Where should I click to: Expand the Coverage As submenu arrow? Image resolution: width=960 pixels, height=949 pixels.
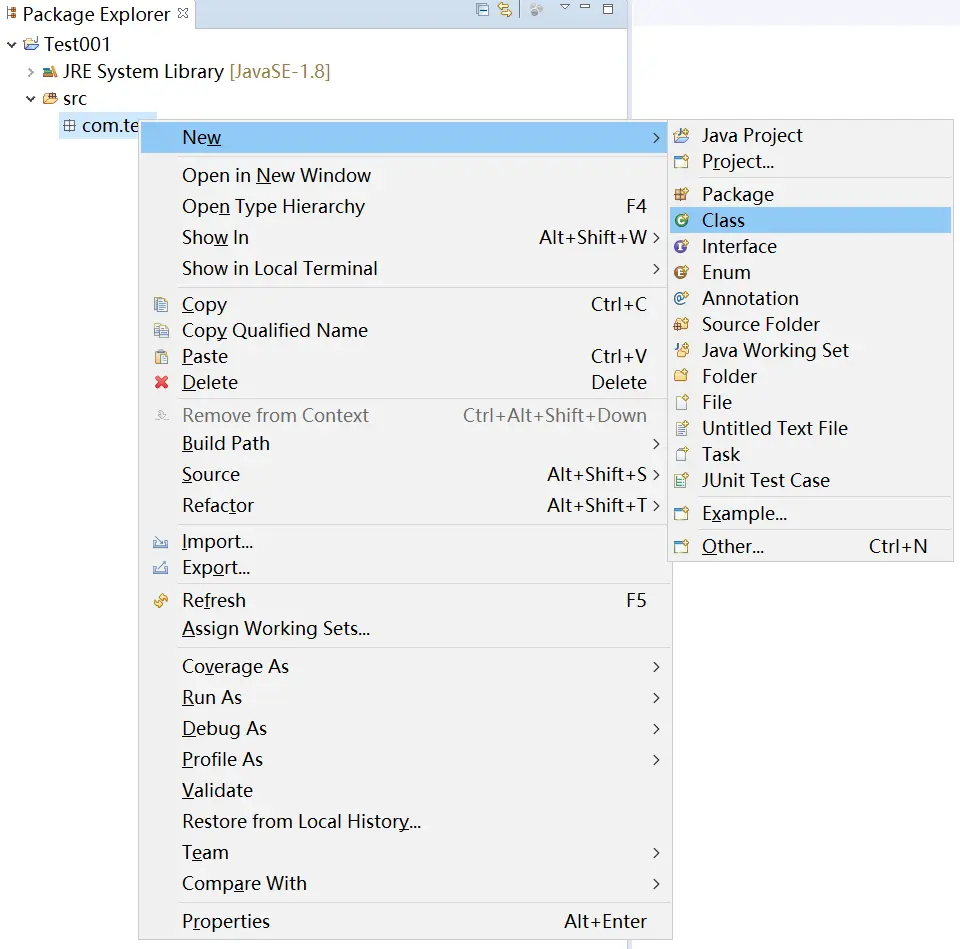(656, 667)
